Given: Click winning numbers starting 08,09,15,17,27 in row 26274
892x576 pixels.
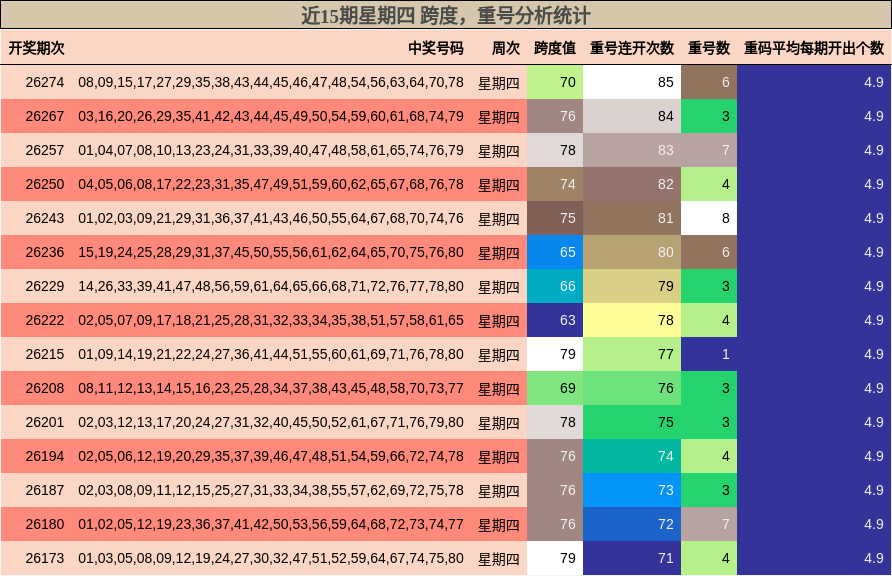Looking at the screenshot, I should tap(271, 82).
